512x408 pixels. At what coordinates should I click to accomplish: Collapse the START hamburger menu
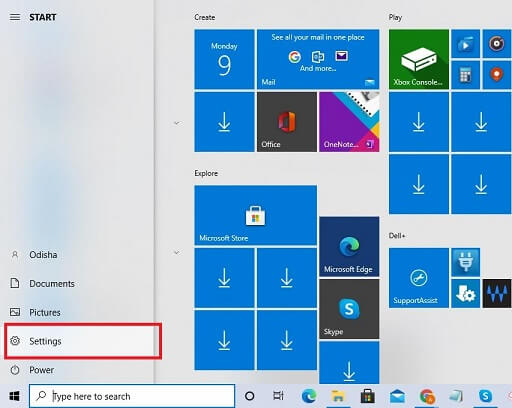15,17
